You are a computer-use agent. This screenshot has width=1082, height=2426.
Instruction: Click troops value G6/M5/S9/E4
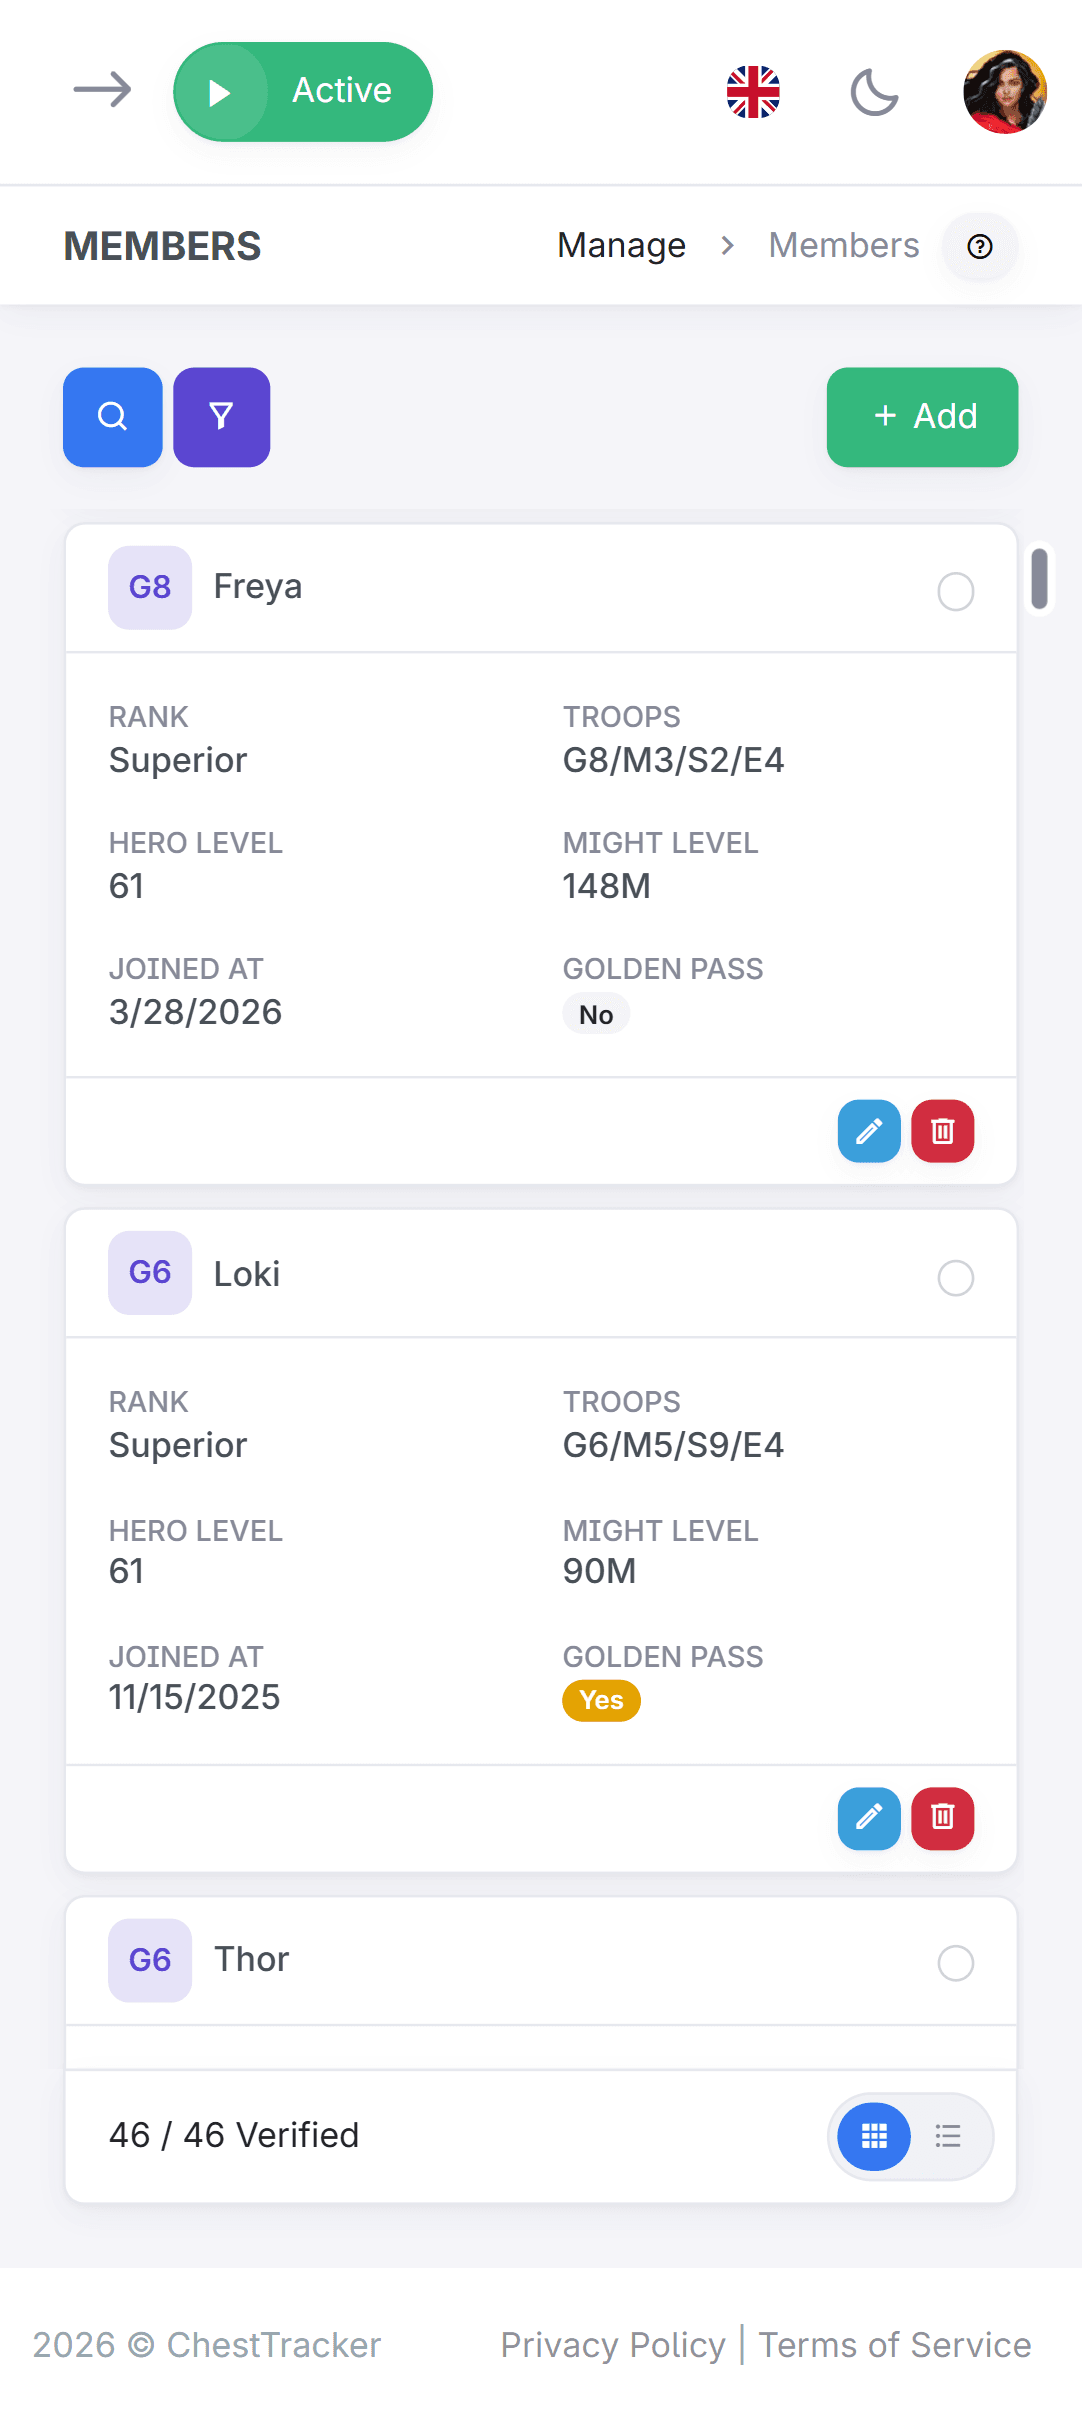(673, 1445)
